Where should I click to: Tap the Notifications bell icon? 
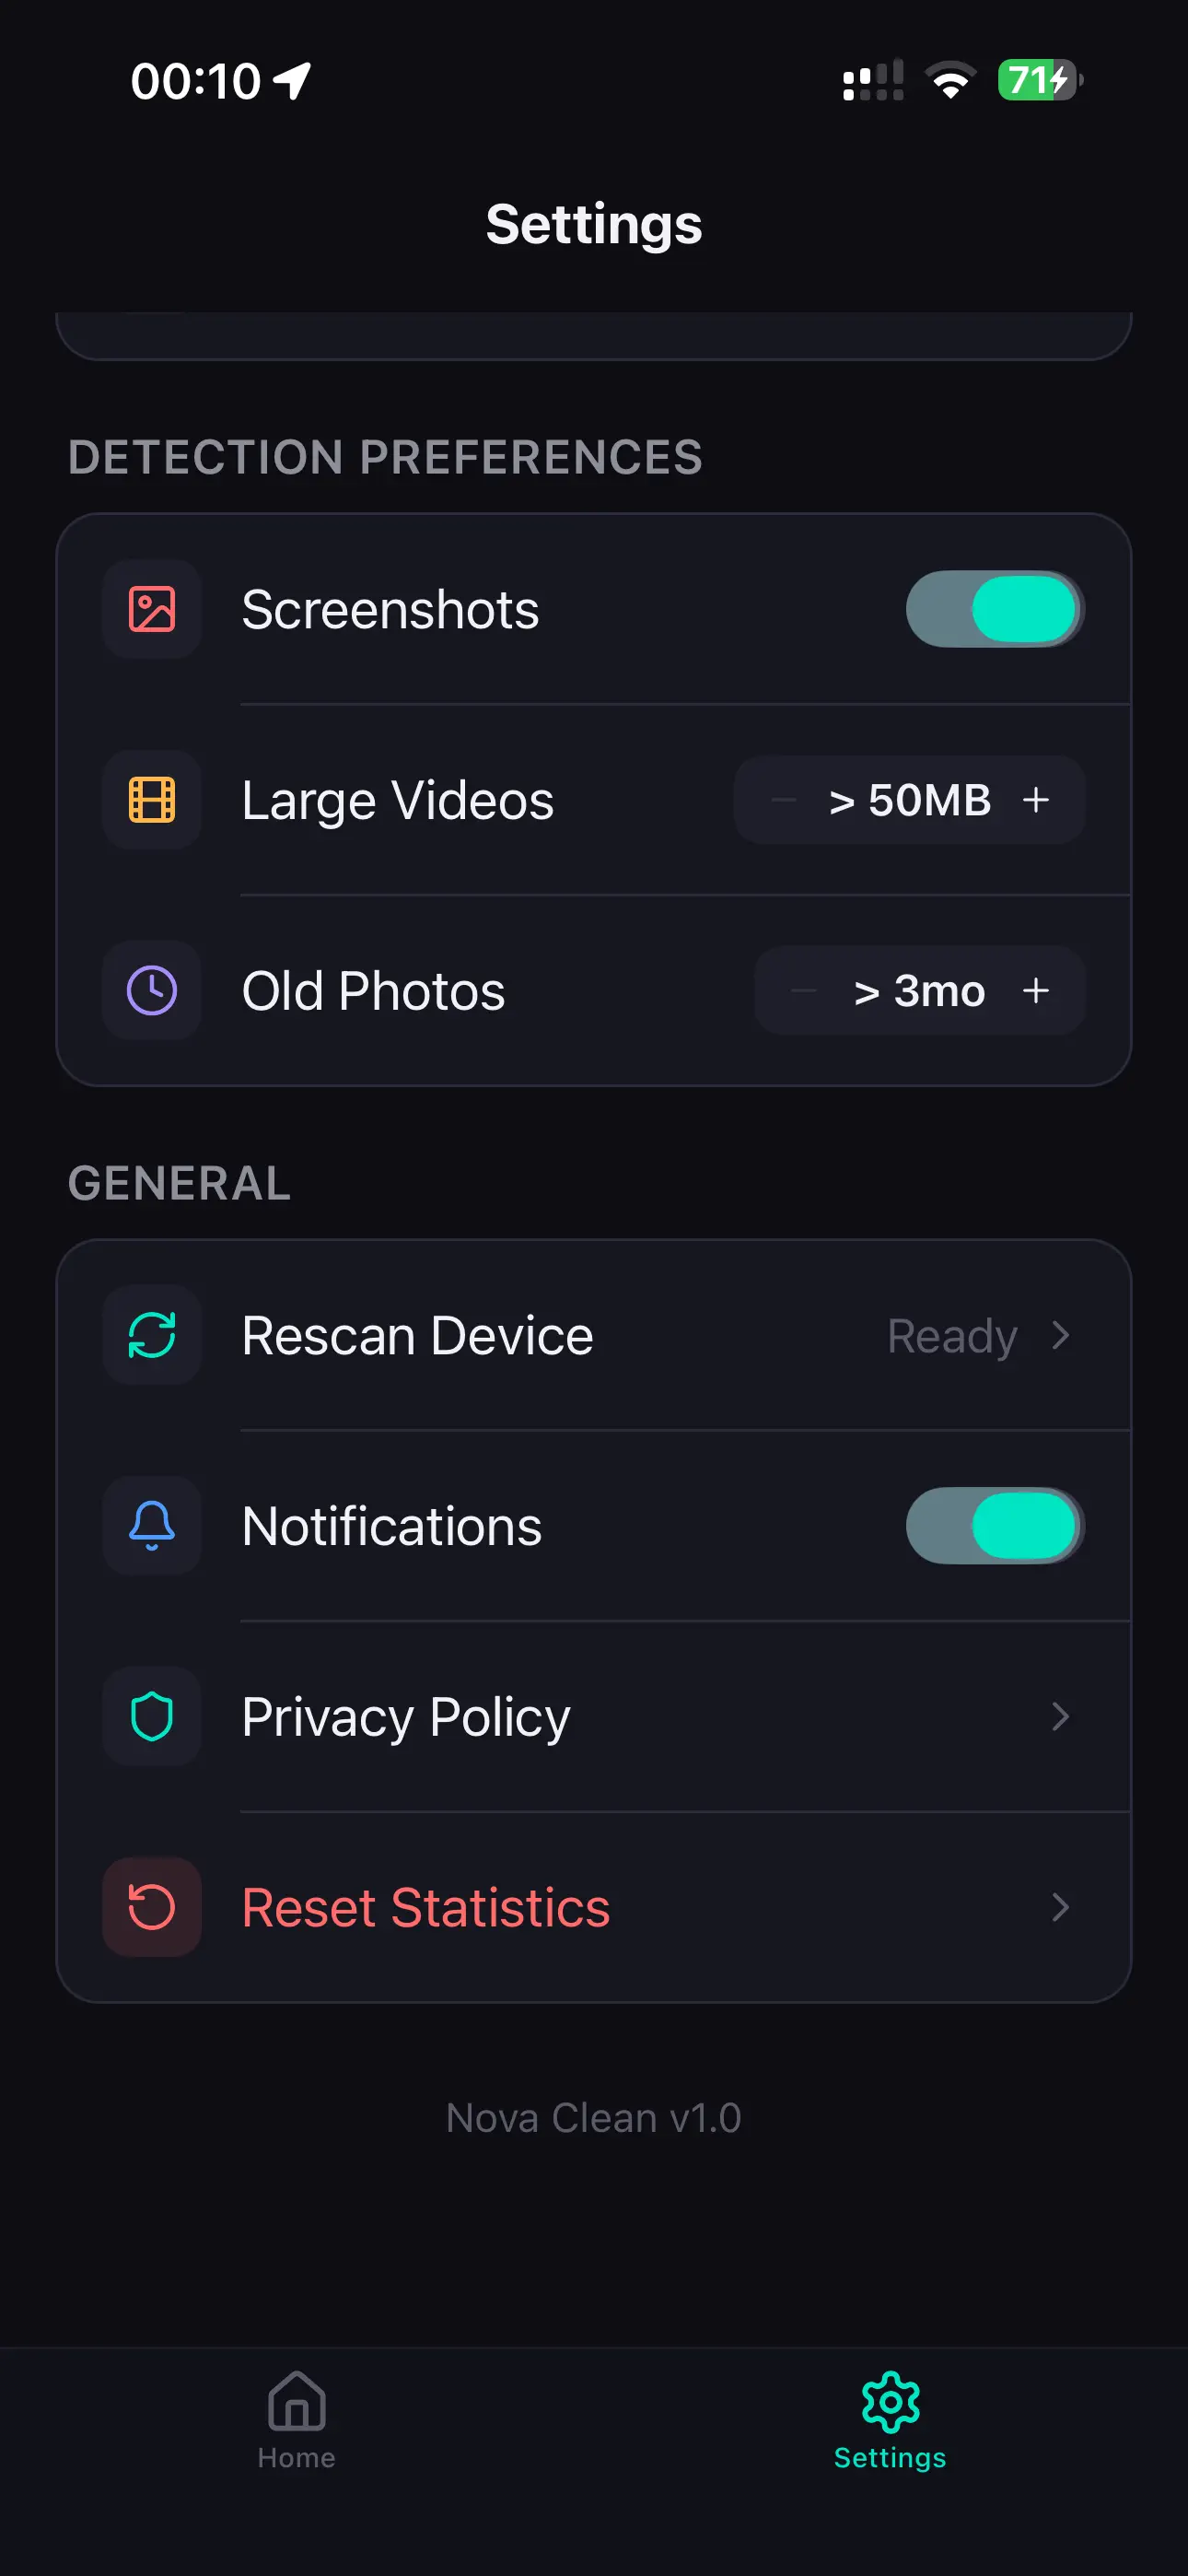(152, 1525)
